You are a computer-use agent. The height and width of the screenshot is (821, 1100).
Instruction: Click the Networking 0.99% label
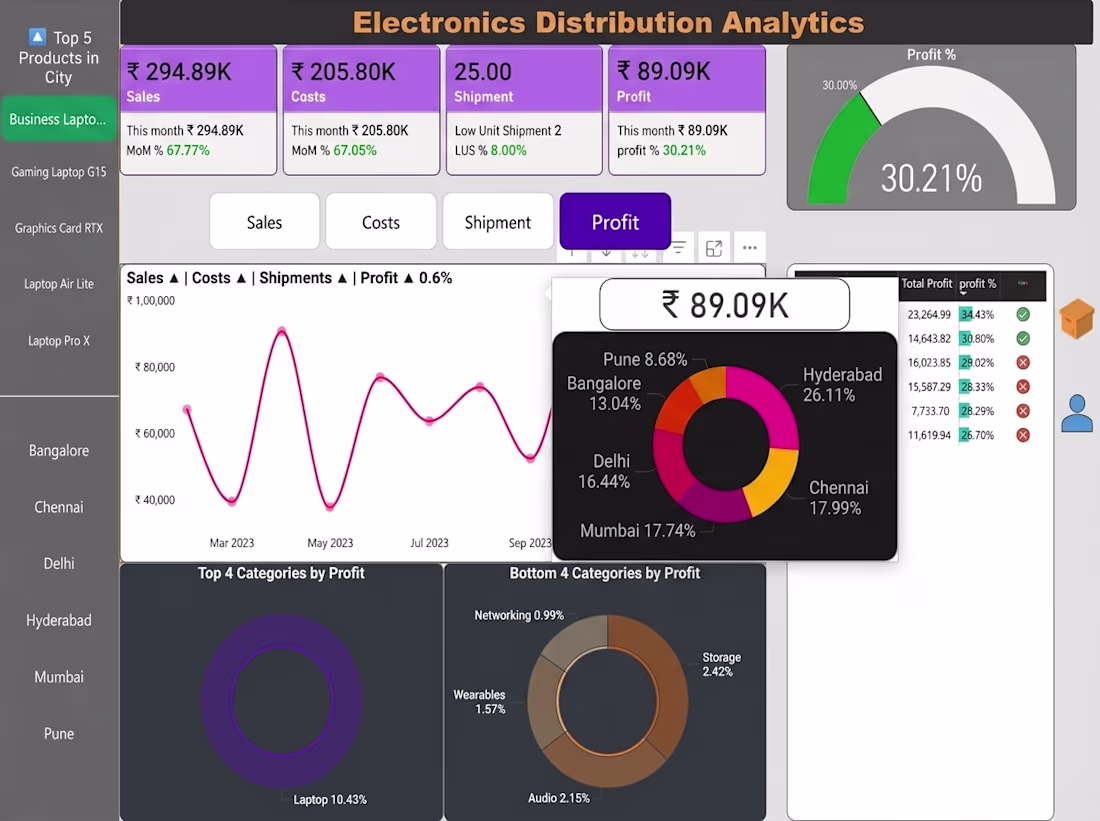(519, 615)
